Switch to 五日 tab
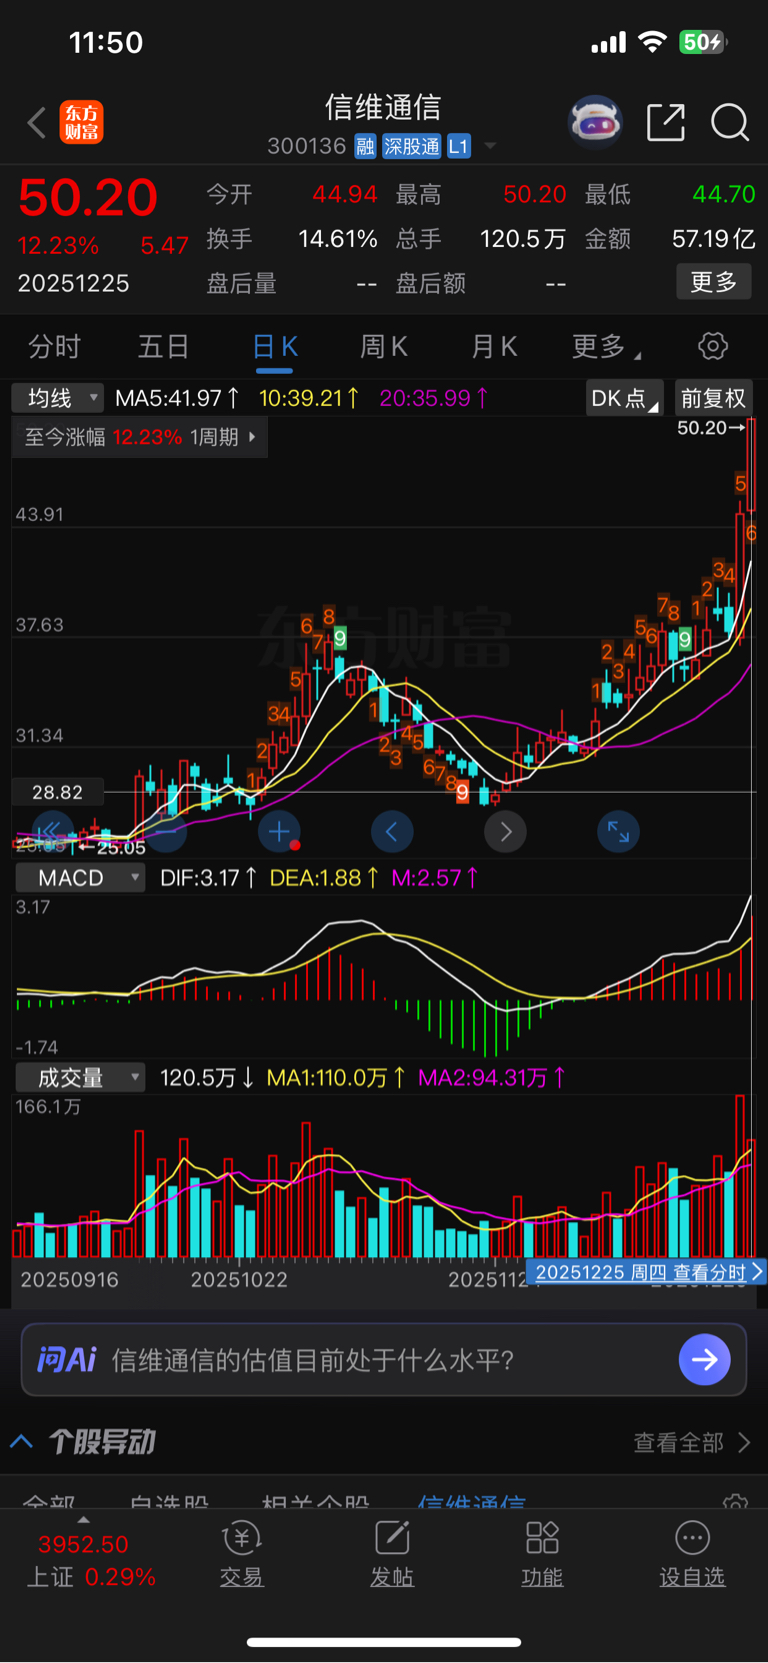Image resolution: width=768 pixels, height=1663 pixels. point(163,347)
